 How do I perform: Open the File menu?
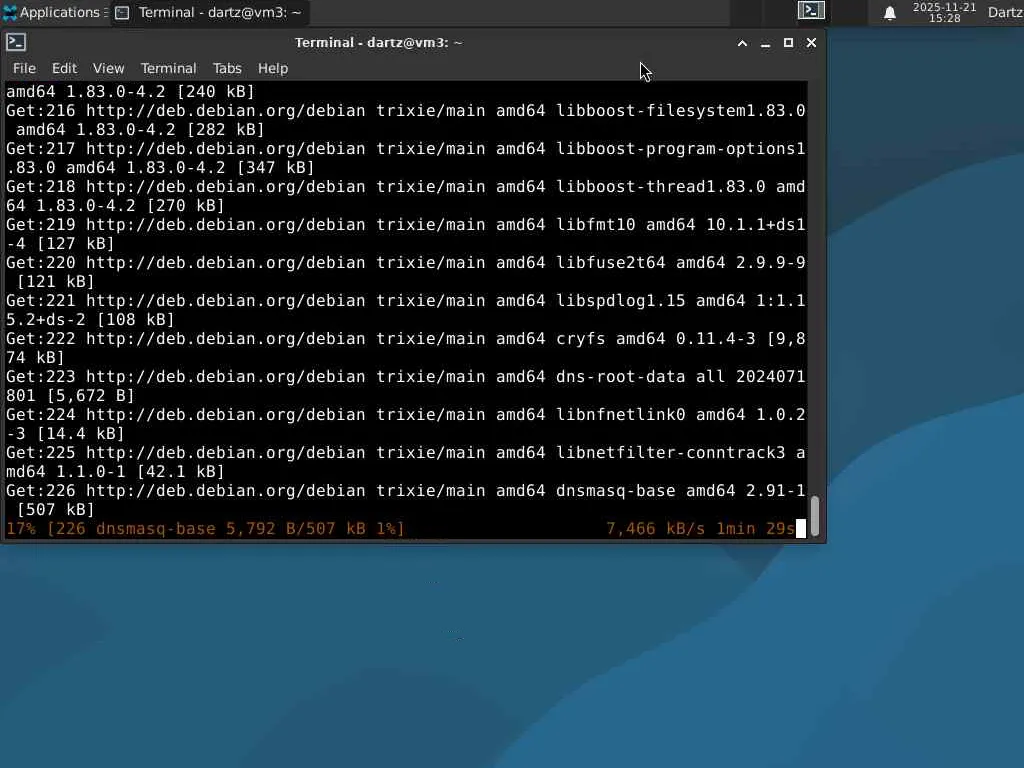(x=24, y=68)
